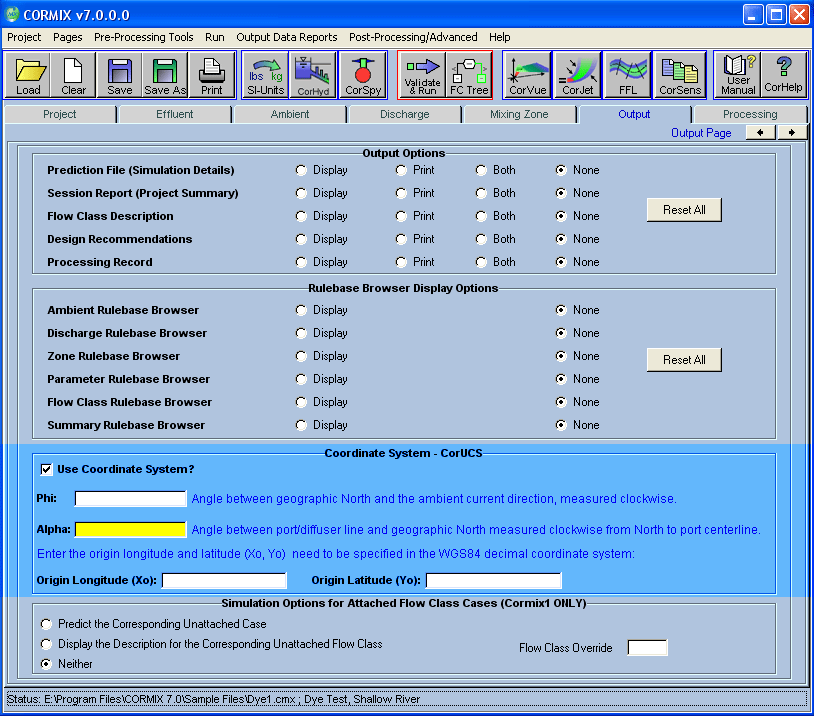Click the Phi angle input field
This screenshot has width=814, height=716.
130,499
